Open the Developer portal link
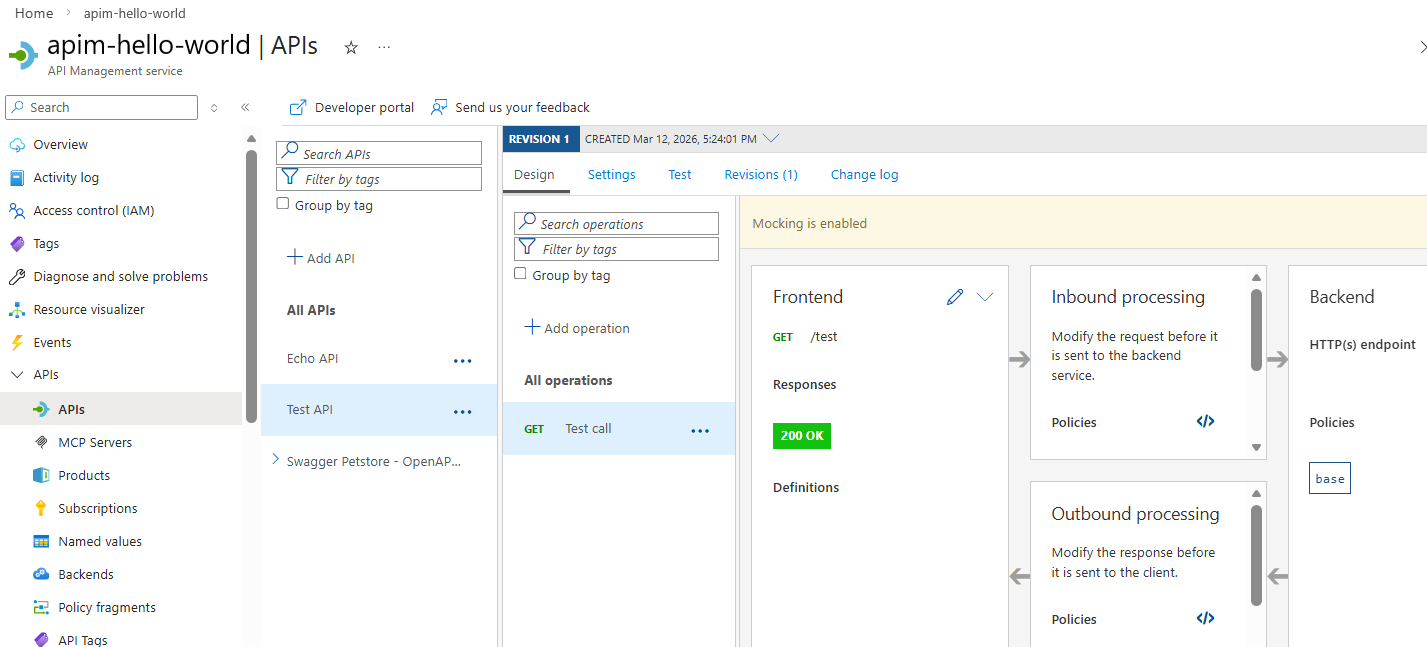 (x=352, y=108)
